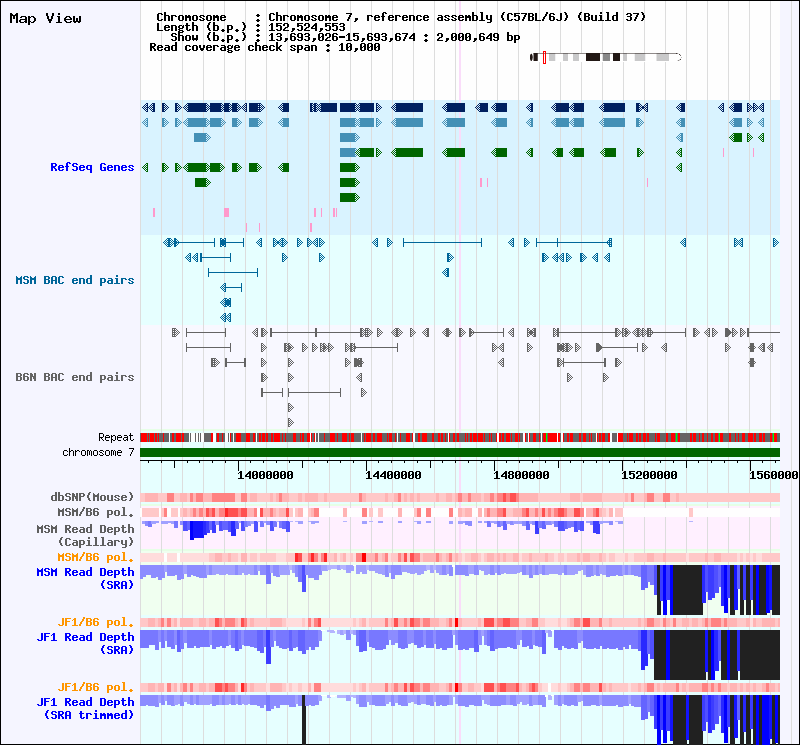The width and height of the screenshot is (800, 745).
Task: Click the deepest blue peak in MSM Capillary depth
Action: pyautogui.click(x=196, y=530)
